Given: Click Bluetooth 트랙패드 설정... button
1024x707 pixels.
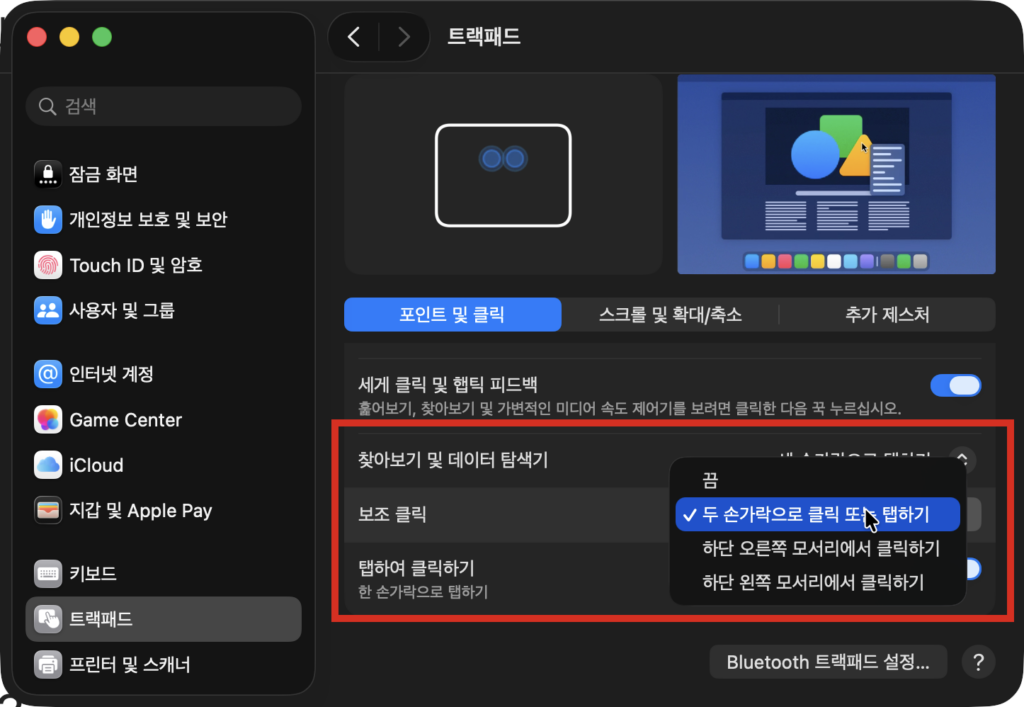Looking at the screenshot, I should (828, 663).
